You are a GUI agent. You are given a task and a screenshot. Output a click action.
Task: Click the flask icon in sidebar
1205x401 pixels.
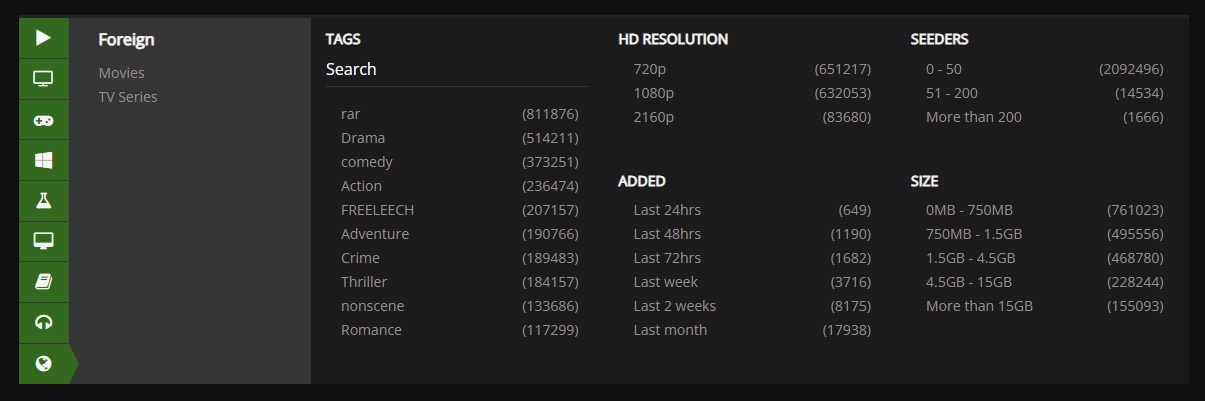[x=43, y=201]
